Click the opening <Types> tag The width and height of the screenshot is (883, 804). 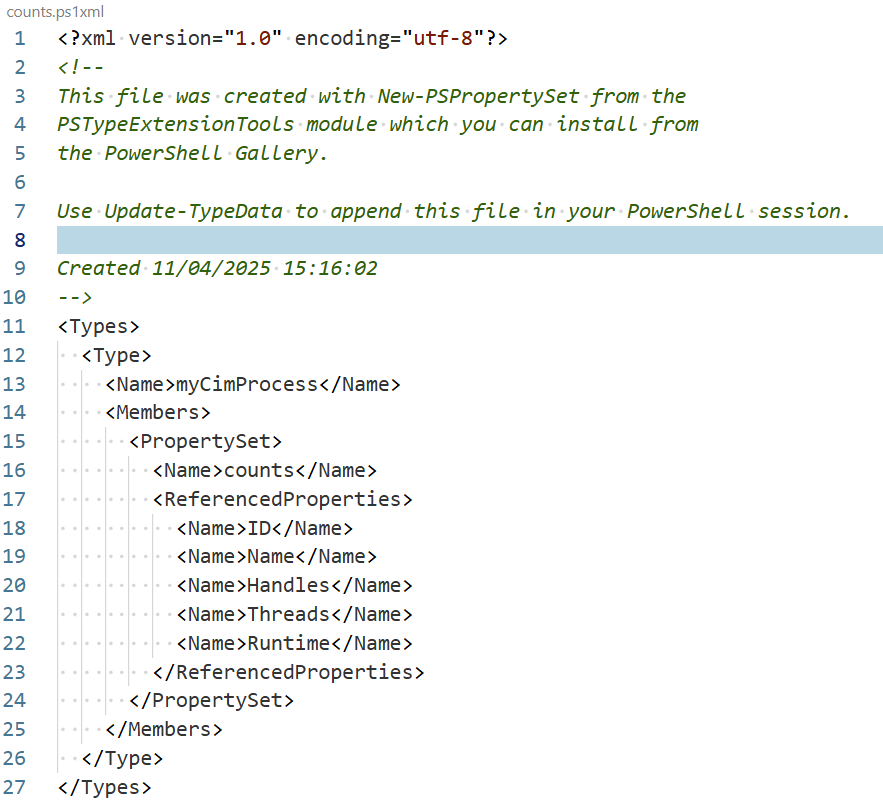[99, 326]
